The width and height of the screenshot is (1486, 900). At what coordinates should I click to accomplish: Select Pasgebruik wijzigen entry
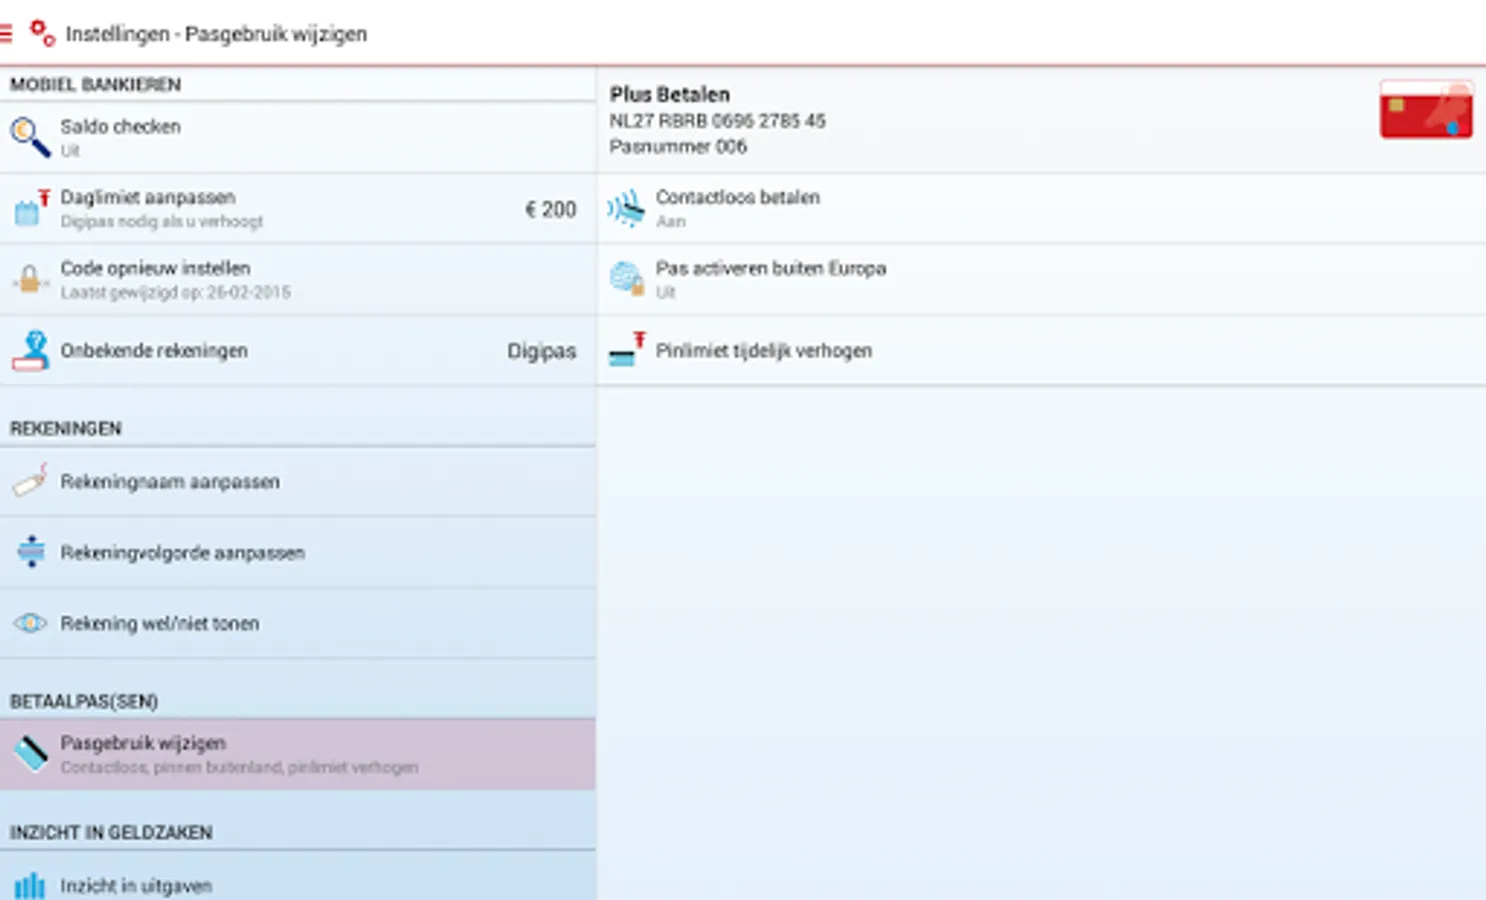pyautogui.click(x=298, y=754)
